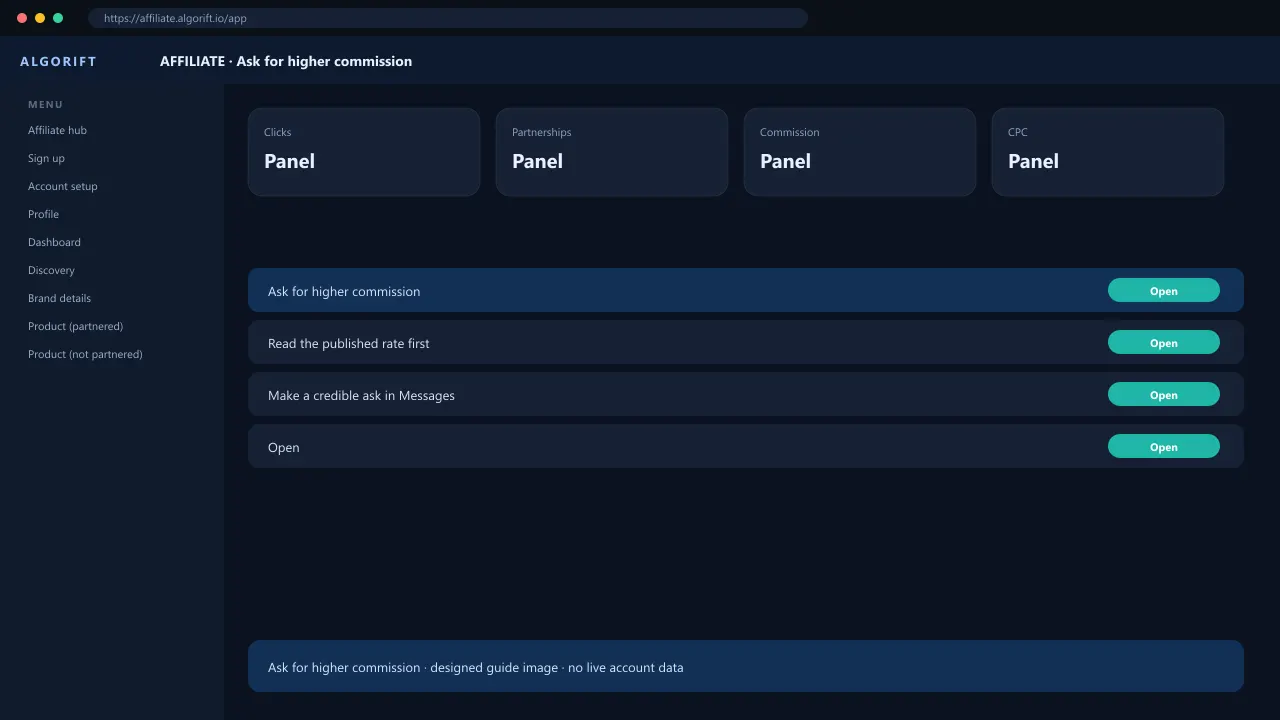1280x720 pixels.
Task: Go to Sign up in sidebar
Action: (46, 158)
